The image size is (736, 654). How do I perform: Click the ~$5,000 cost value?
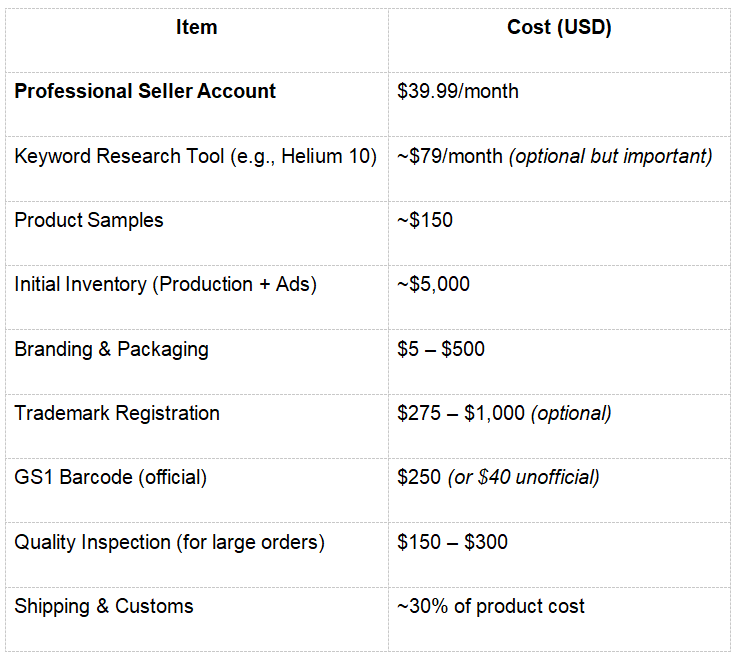click(433, 284)
